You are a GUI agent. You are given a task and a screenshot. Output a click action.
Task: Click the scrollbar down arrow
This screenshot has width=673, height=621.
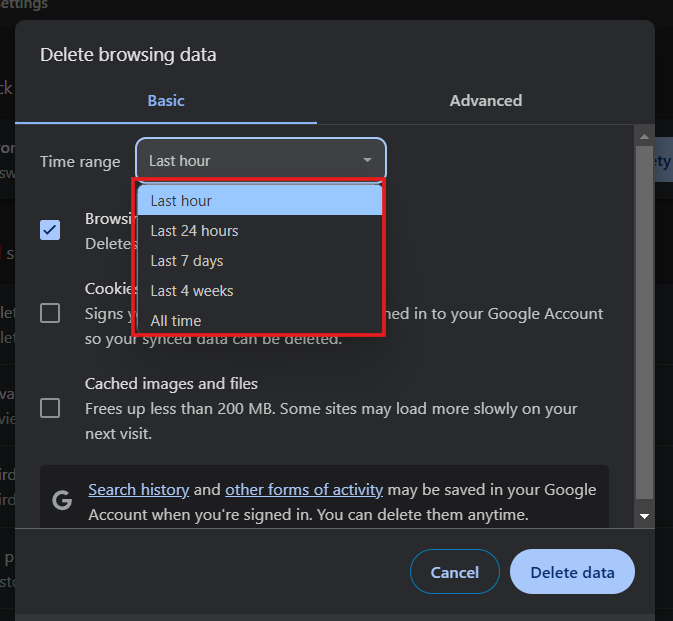click(x=645, y=516)
